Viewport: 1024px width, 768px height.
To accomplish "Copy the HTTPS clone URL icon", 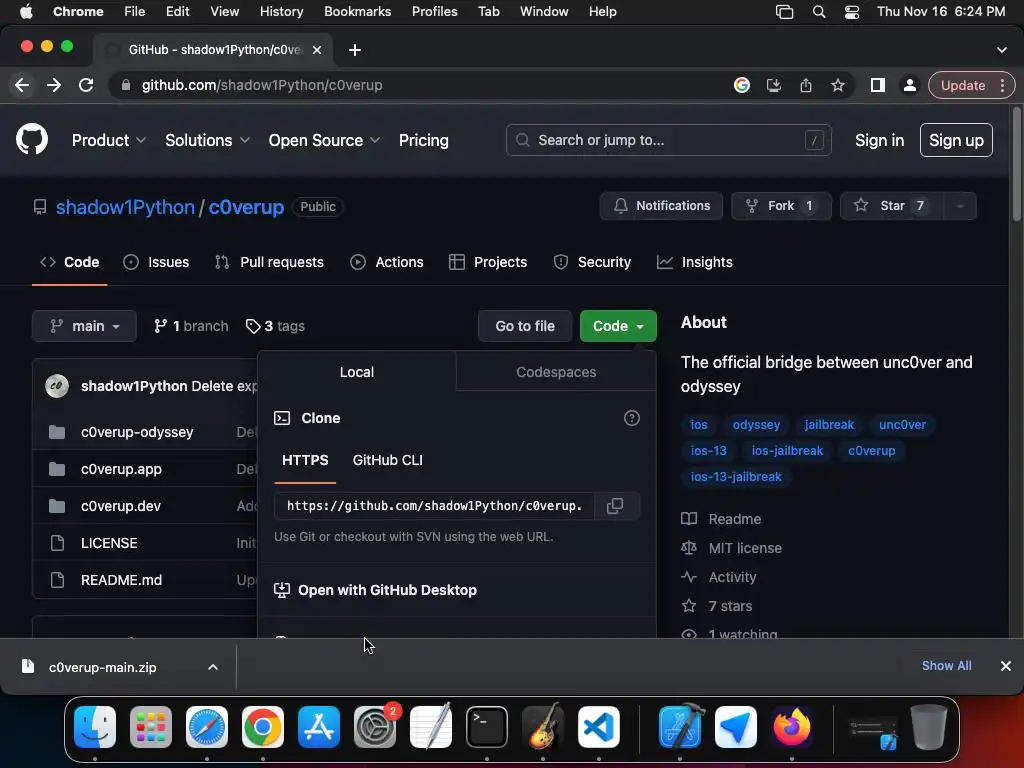I will [615, 506].
